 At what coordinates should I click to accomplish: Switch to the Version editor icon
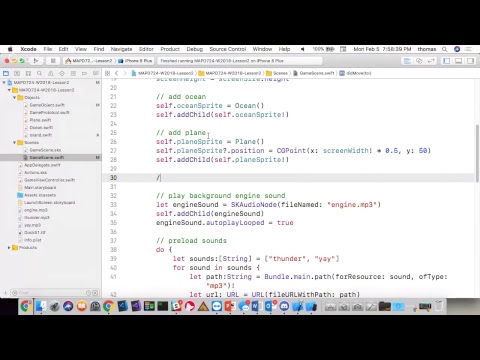(431, 61)
